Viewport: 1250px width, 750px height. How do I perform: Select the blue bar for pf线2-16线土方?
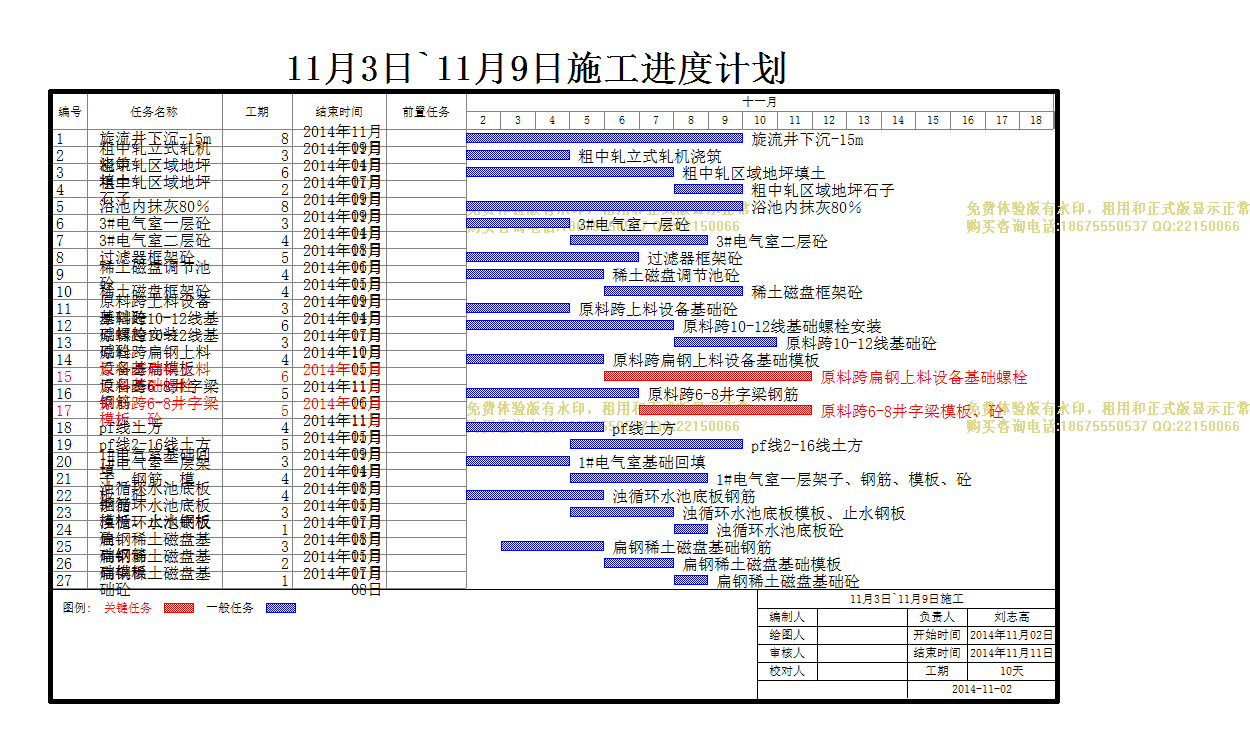coord(656,444)
